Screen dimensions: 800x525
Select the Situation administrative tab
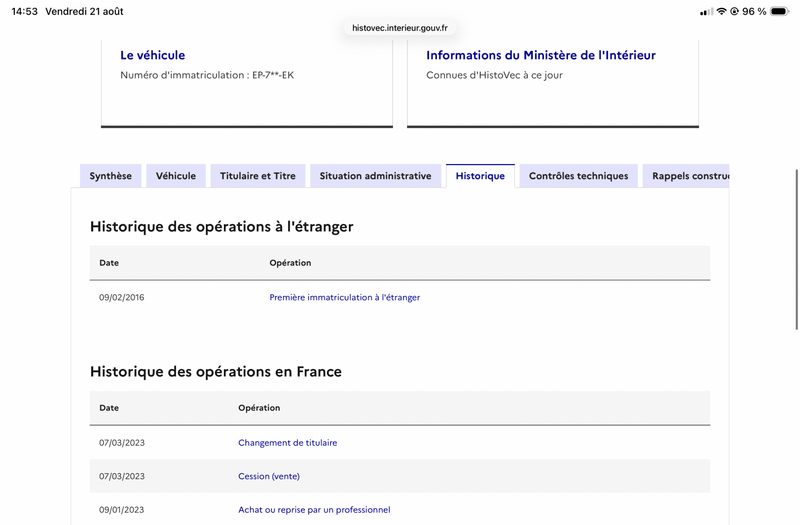coord(376,176)
